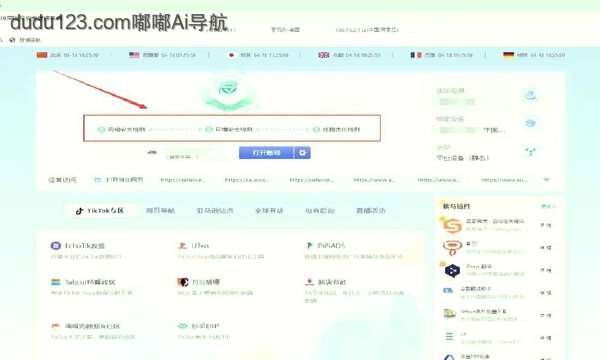Click the last shield check item in red box

336,130
